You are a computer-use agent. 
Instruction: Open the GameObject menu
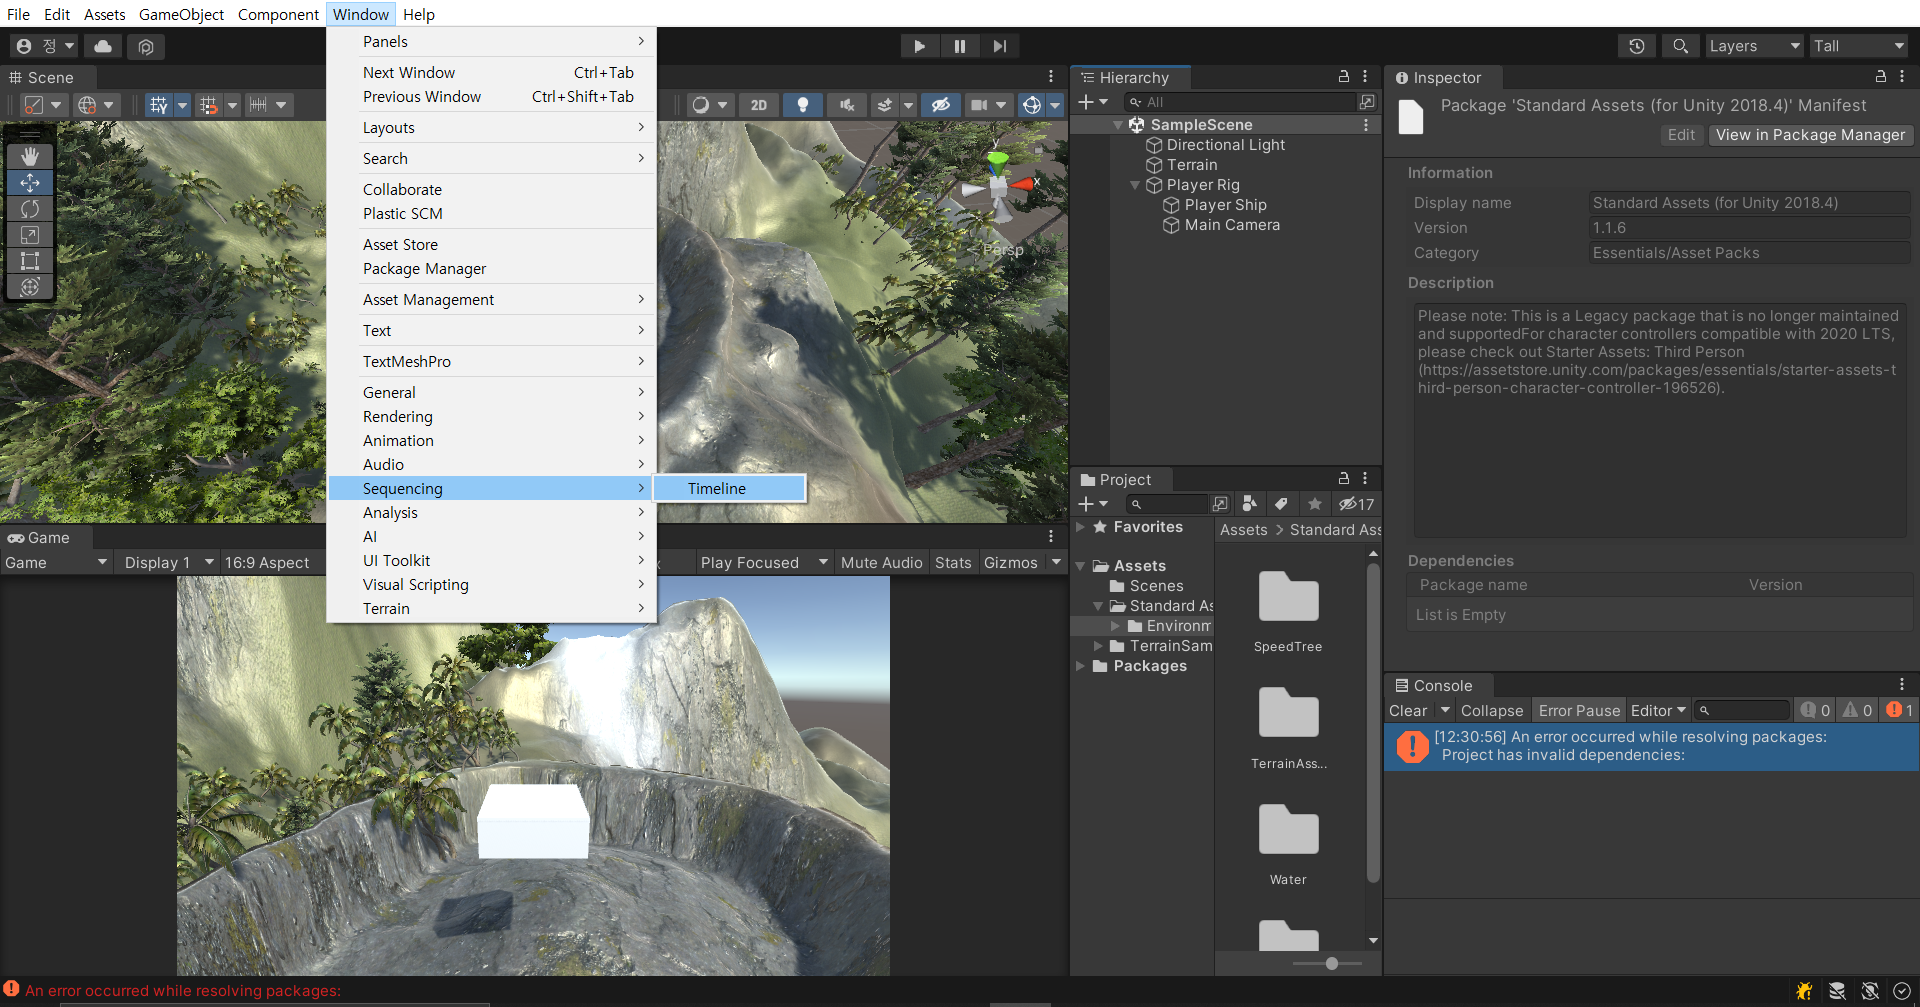(181, 14)
